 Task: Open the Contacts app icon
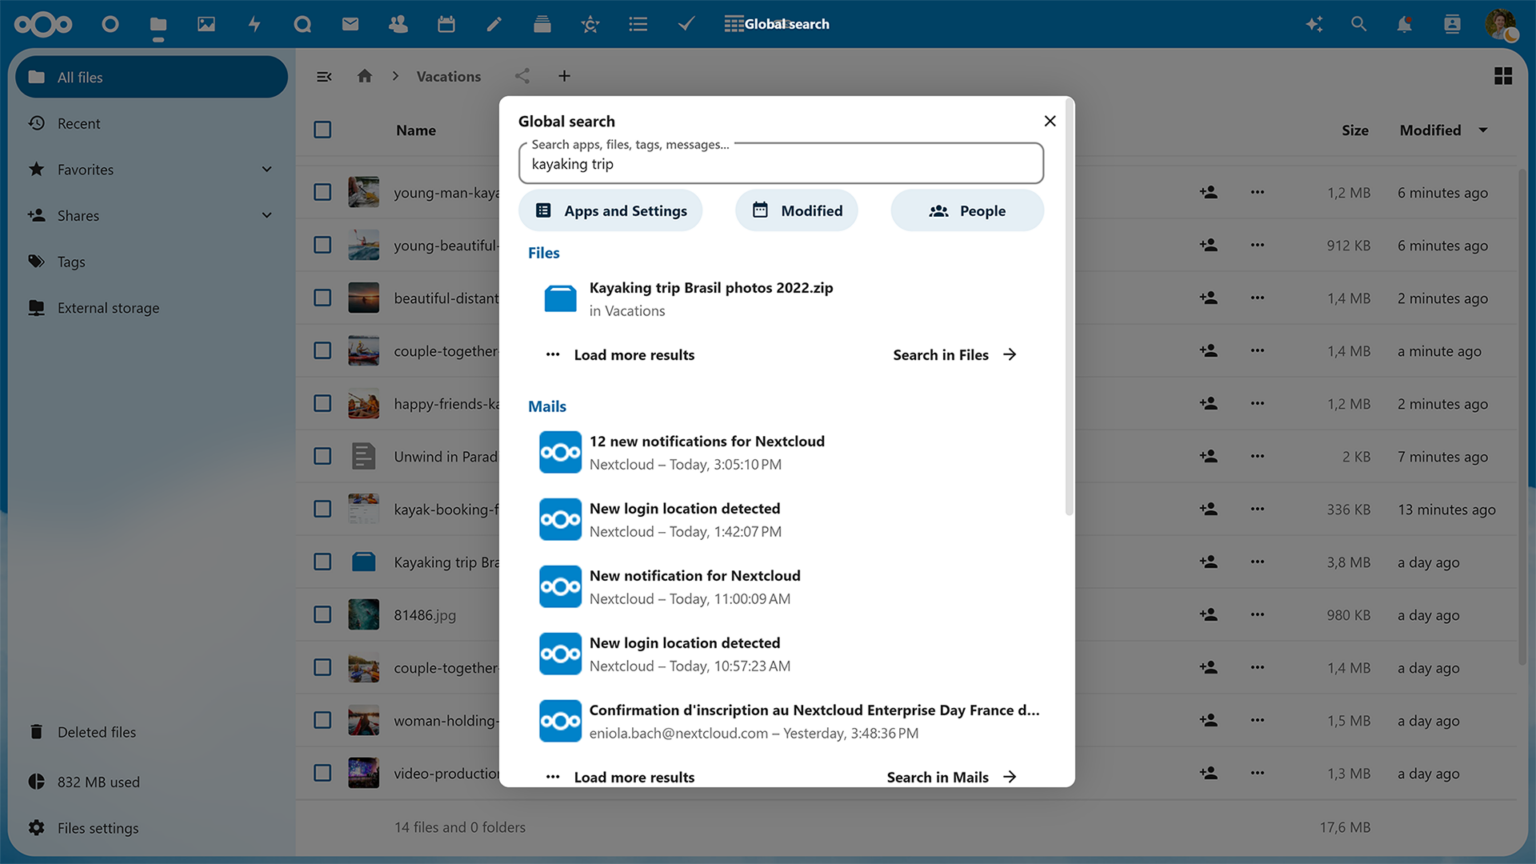point(398,24)
